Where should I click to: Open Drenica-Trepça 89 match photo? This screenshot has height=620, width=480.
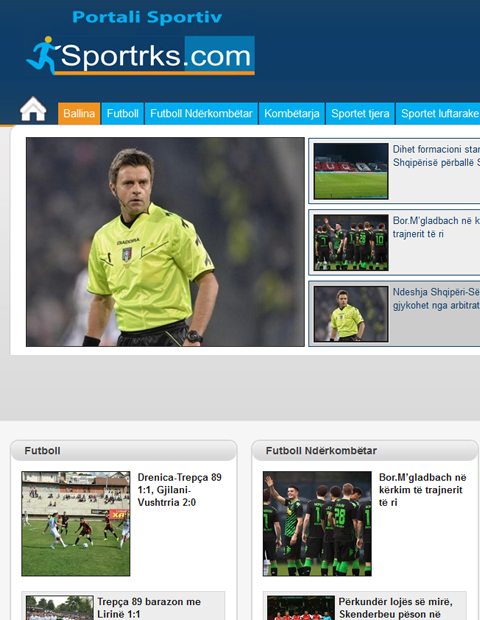click(76, 524)
